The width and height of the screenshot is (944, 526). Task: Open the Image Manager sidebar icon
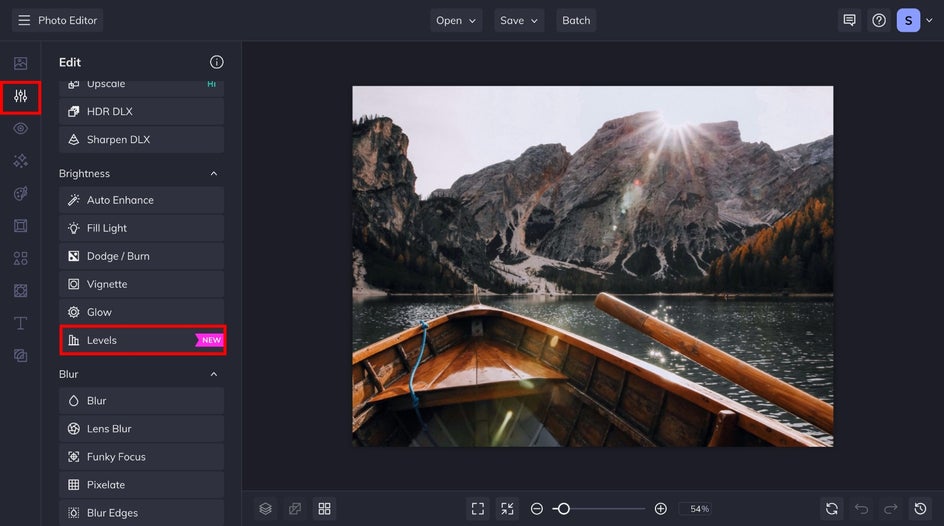click(20, 63)
